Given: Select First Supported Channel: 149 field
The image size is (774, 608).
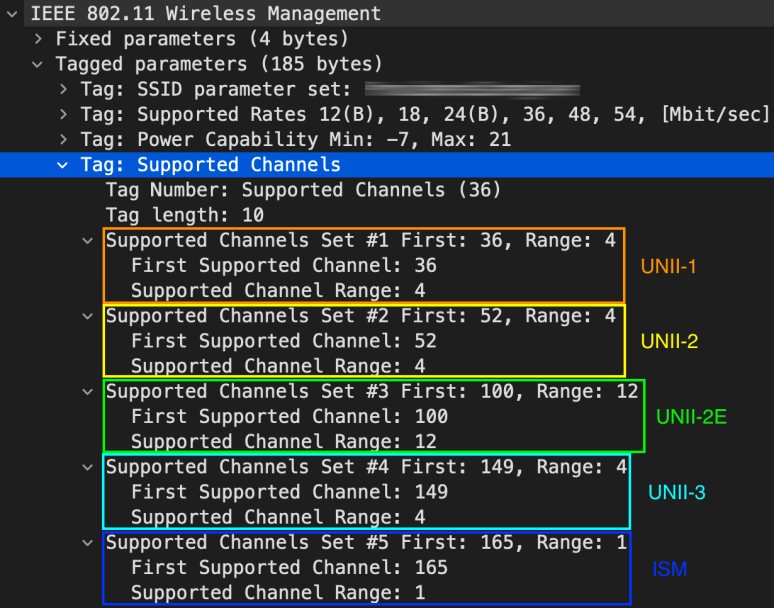Looking at the screenshot, I should (x=289, y=492).
